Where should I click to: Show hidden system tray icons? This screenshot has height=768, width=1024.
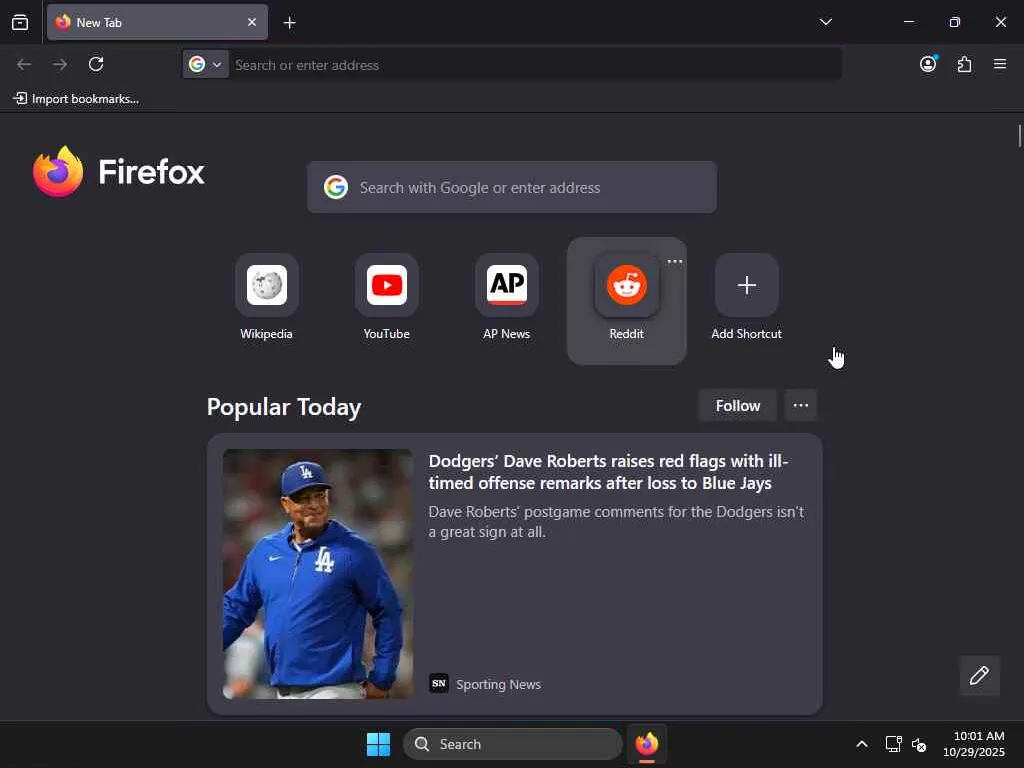click(862, 744)
